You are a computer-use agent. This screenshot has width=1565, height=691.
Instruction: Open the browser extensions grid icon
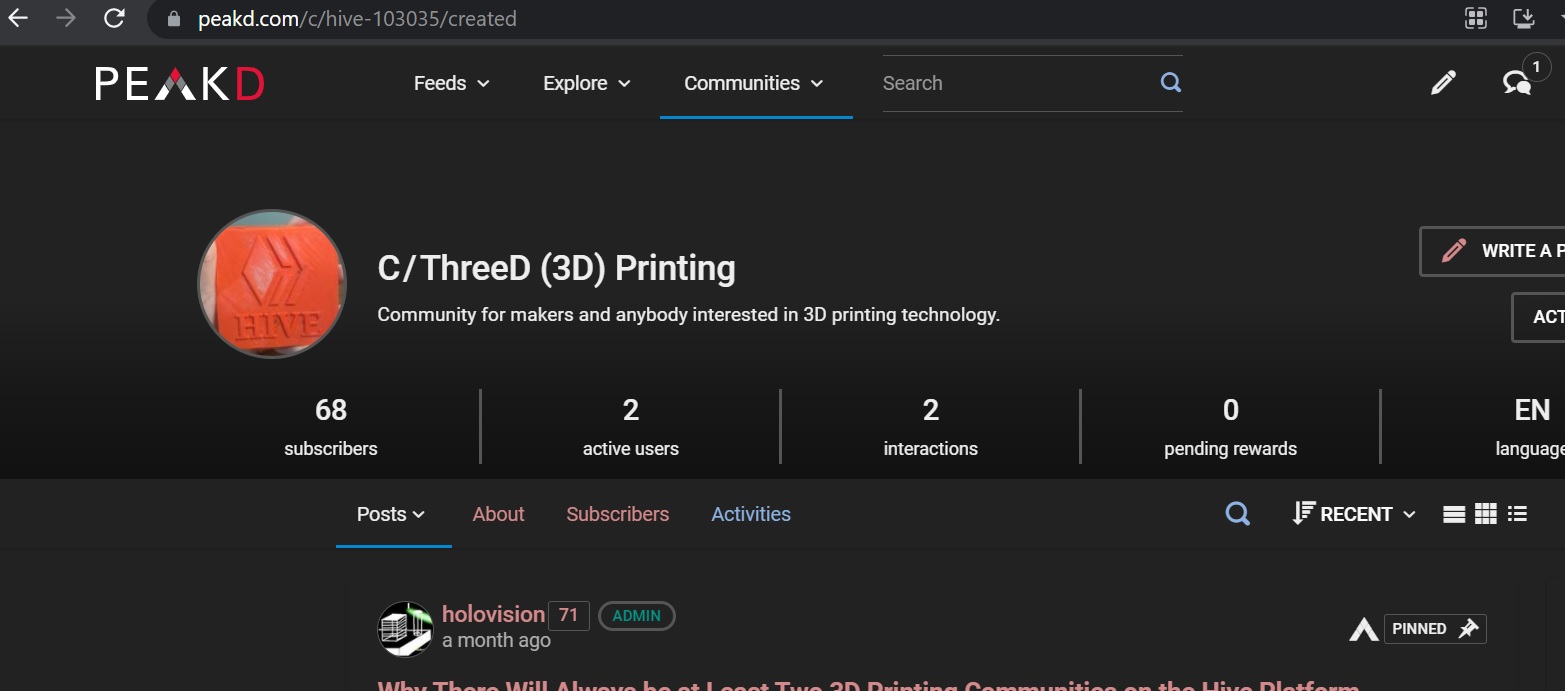point(1475,18)
